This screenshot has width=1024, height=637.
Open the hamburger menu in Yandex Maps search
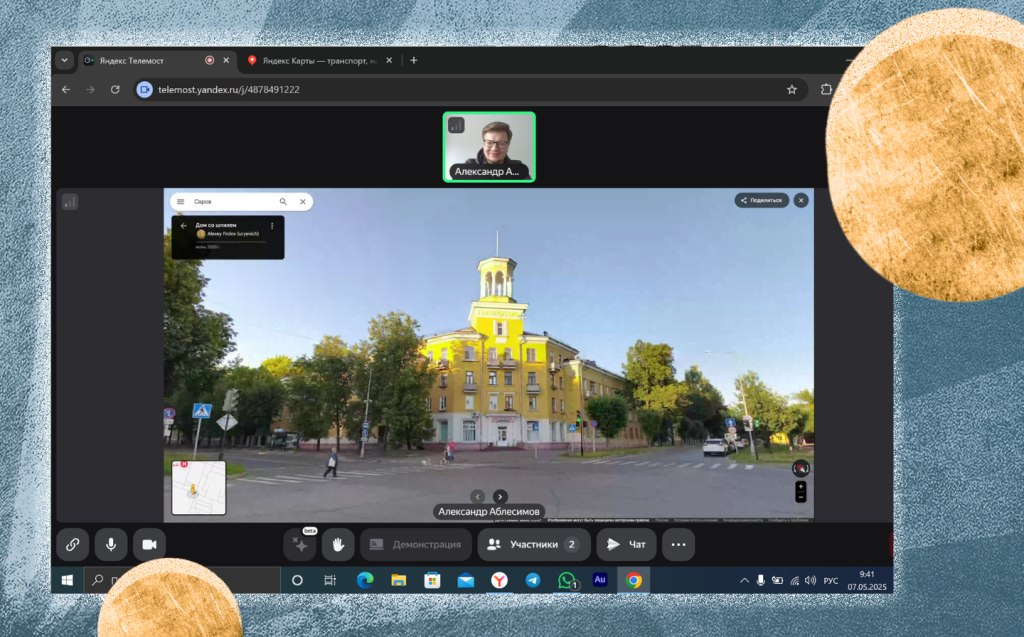point(181,202)
